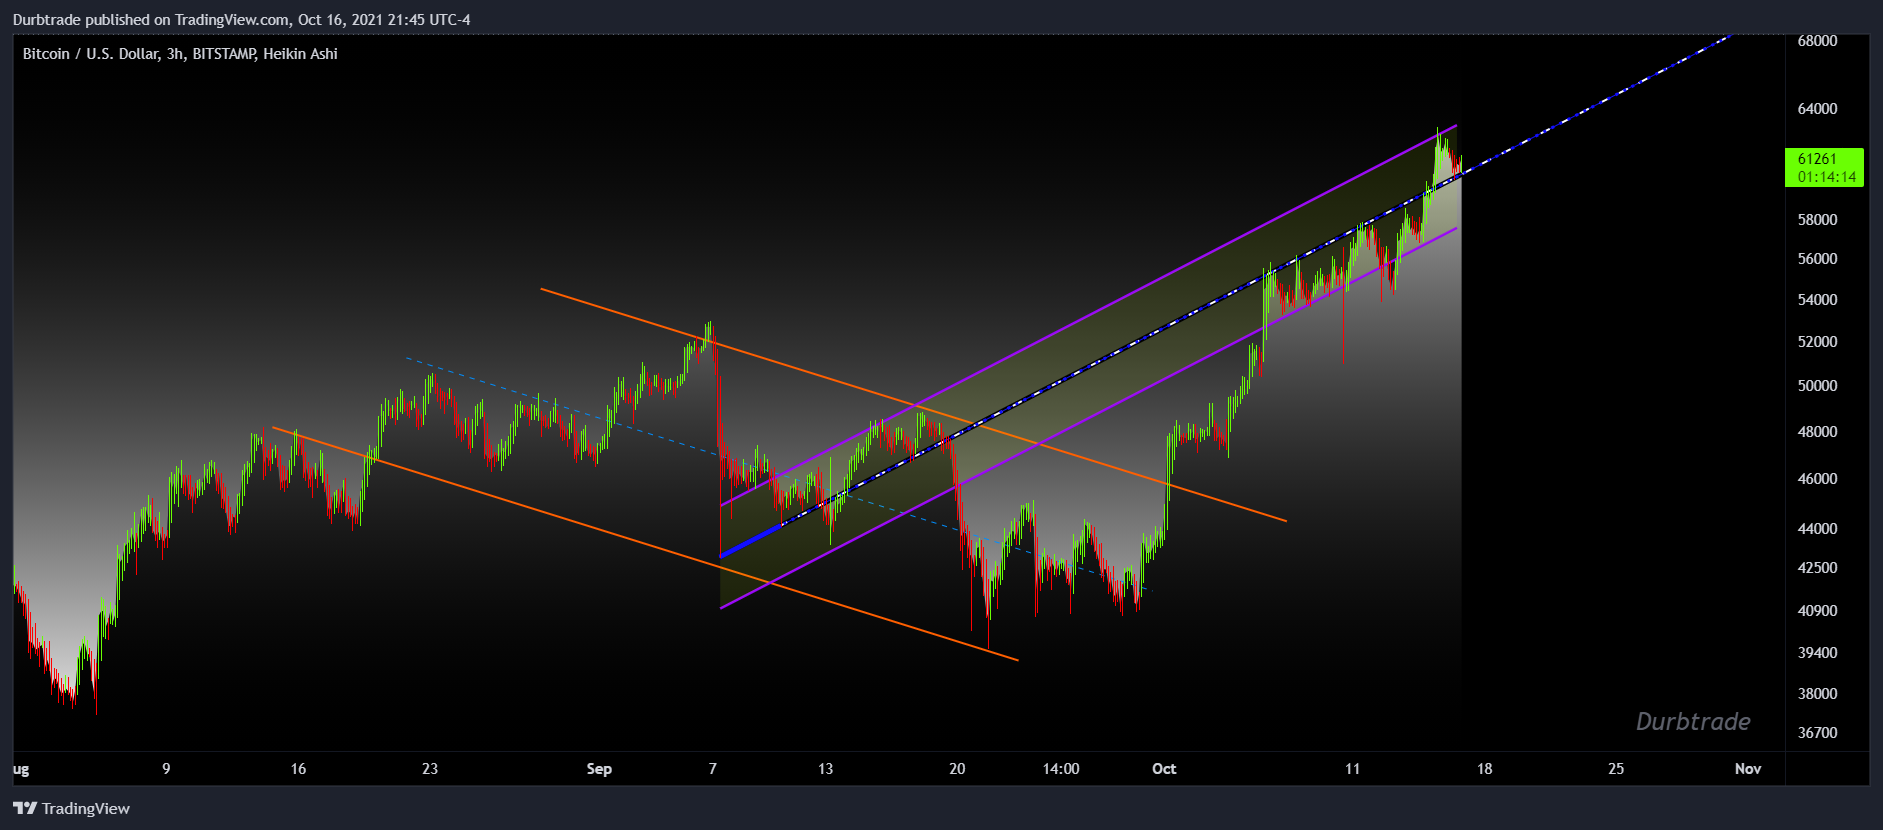Click the time axis date 13
This screenshot has height=830, width=1883.
tap(825, 769)
